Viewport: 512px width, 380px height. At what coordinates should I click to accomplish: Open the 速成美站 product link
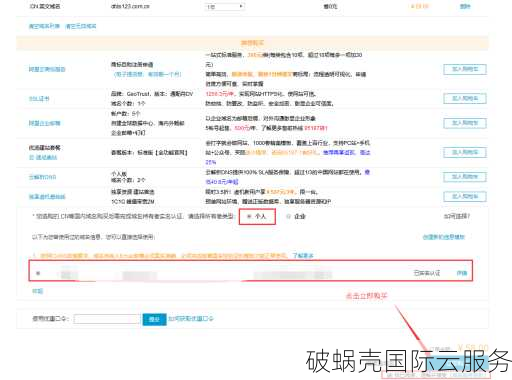[x=43, y=157]
